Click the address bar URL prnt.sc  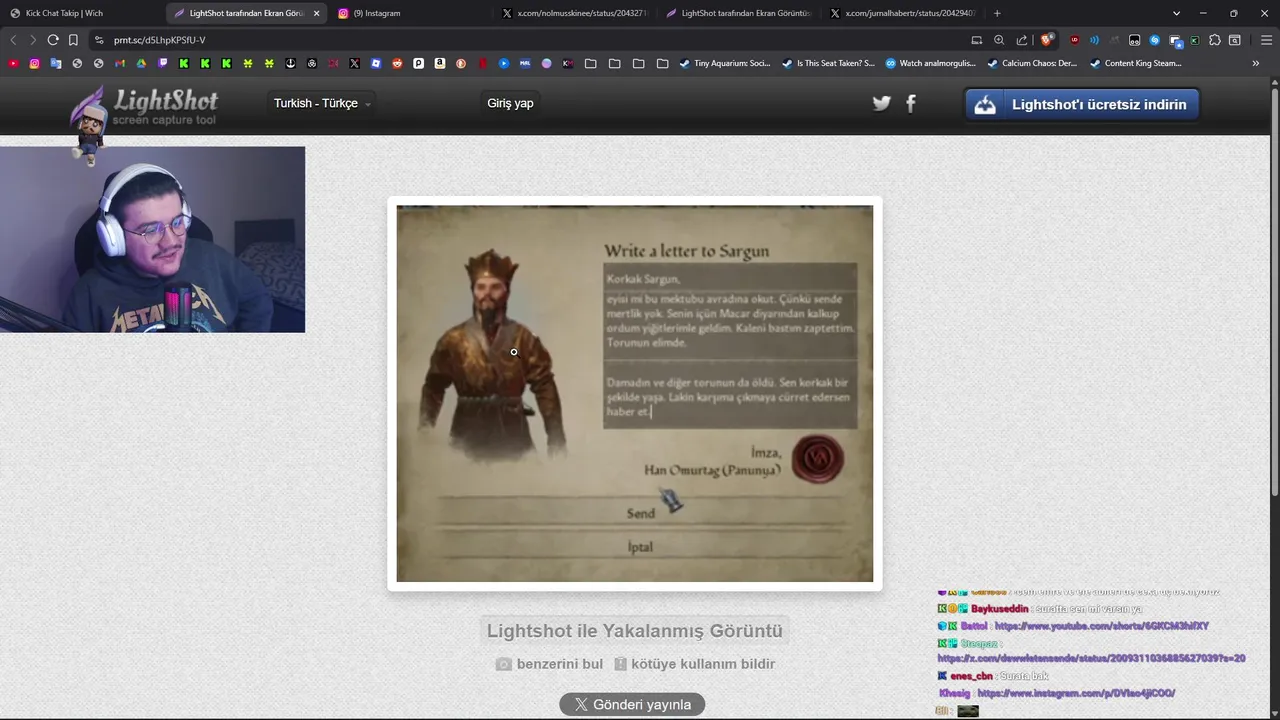click(x=160, y=40)
